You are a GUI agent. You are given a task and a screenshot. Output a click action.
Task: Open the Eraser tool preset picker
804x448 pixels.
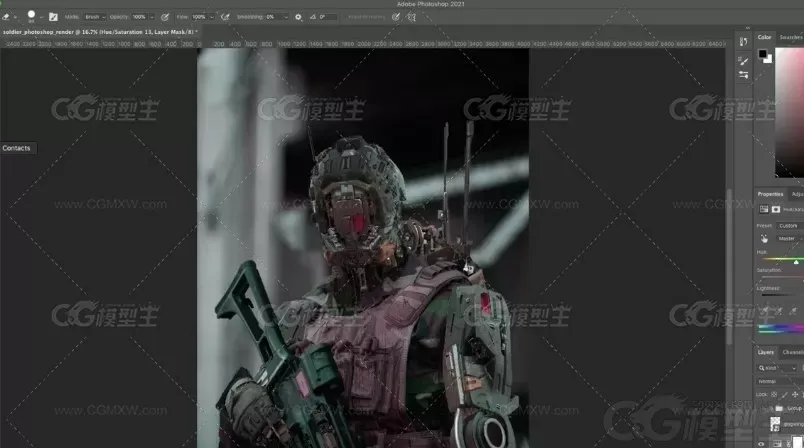click(7, 17)
